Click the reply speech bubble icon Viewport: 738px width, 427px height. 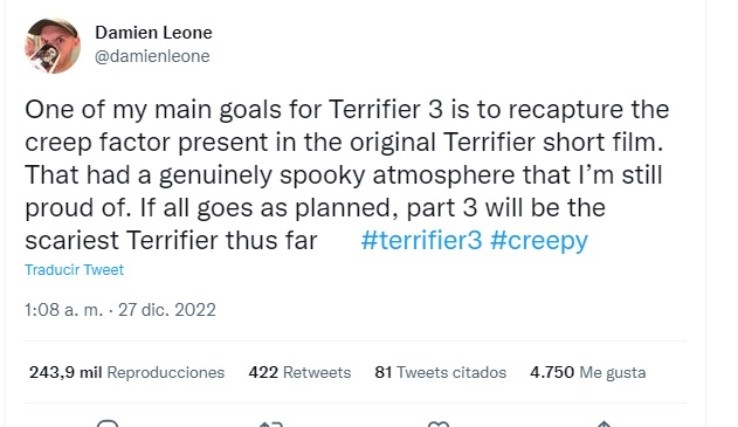click(x=108, y=423)
